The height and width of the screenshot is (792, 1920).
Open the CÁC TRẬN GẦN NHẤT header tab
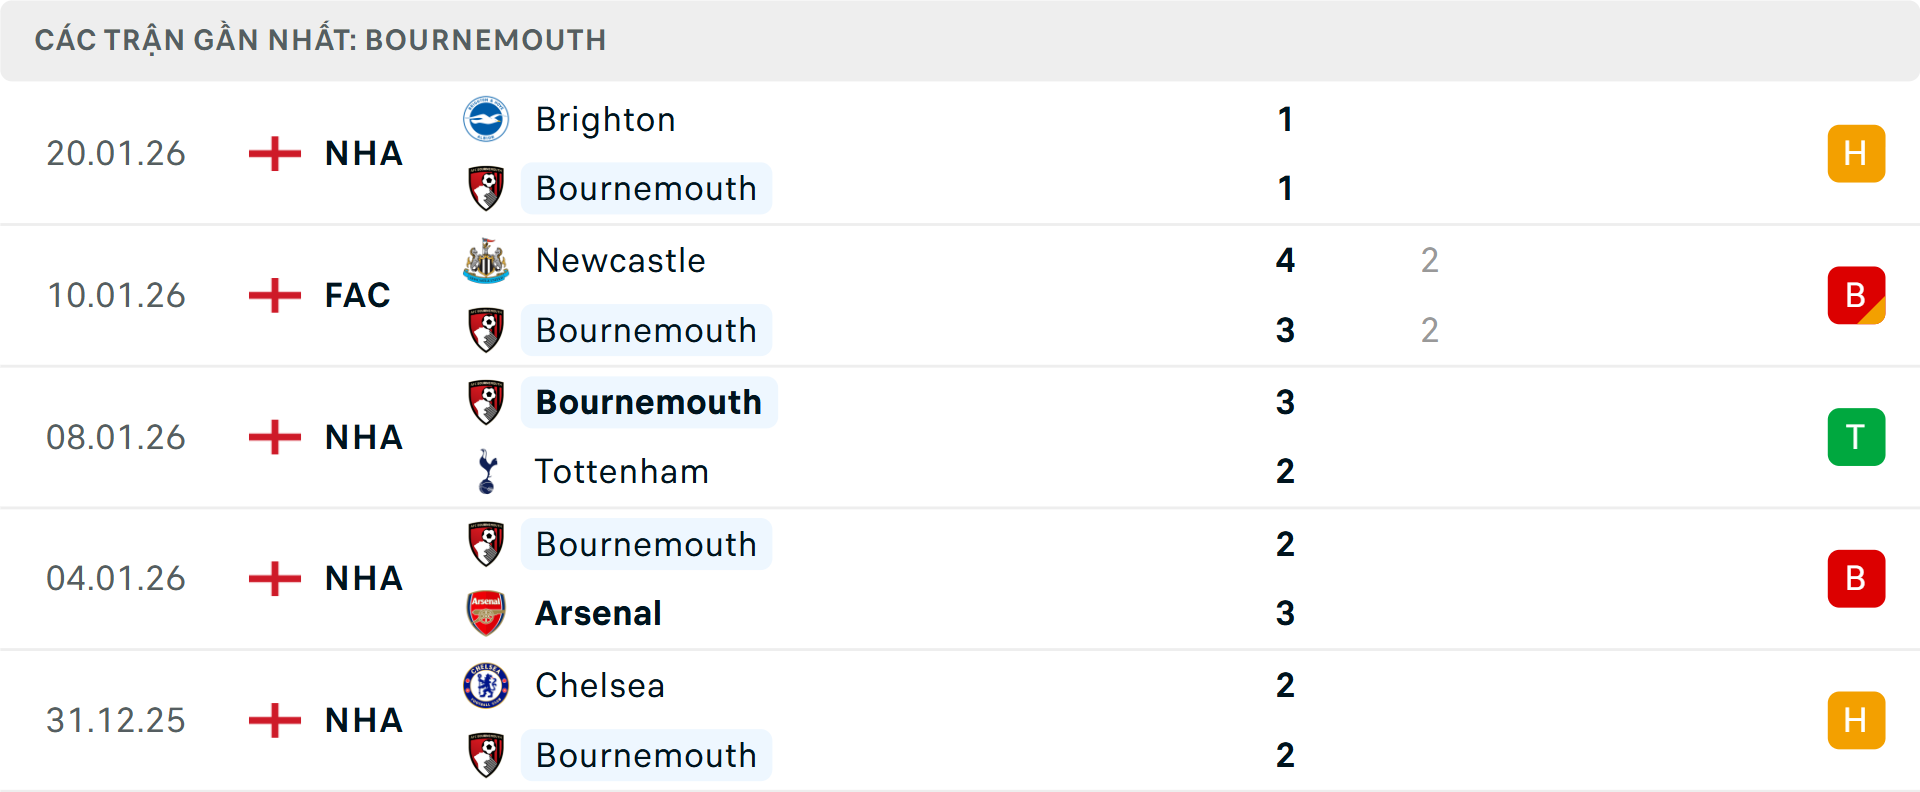point(320,40)
